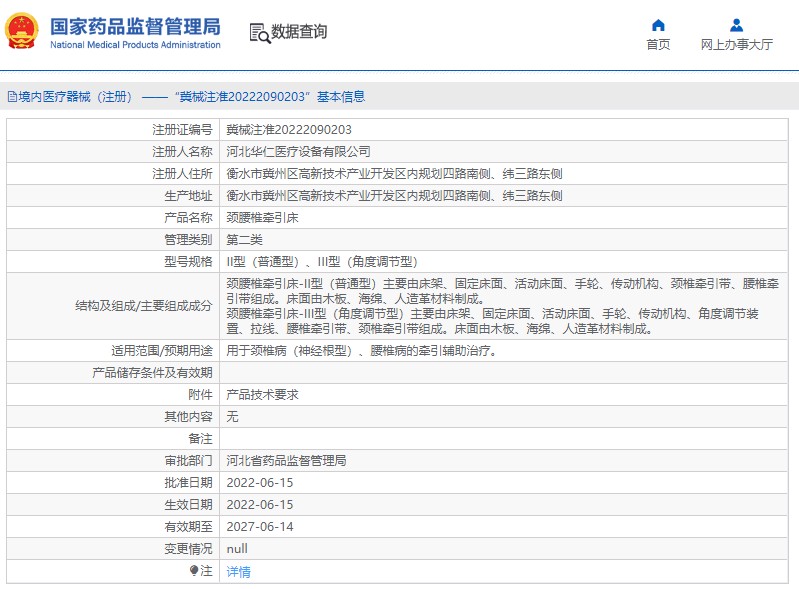Select the 生产地址 address value
The height and width of the screenshot is (589, 799).
[394, 196]
